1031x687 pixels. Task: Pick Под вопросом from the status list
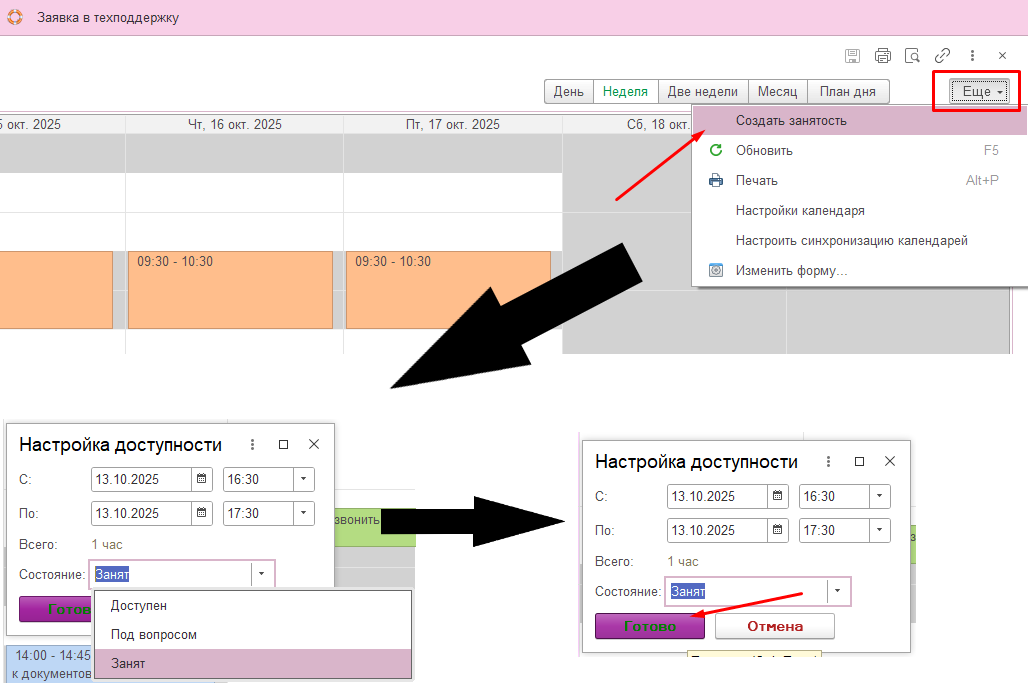coord(153,635)
